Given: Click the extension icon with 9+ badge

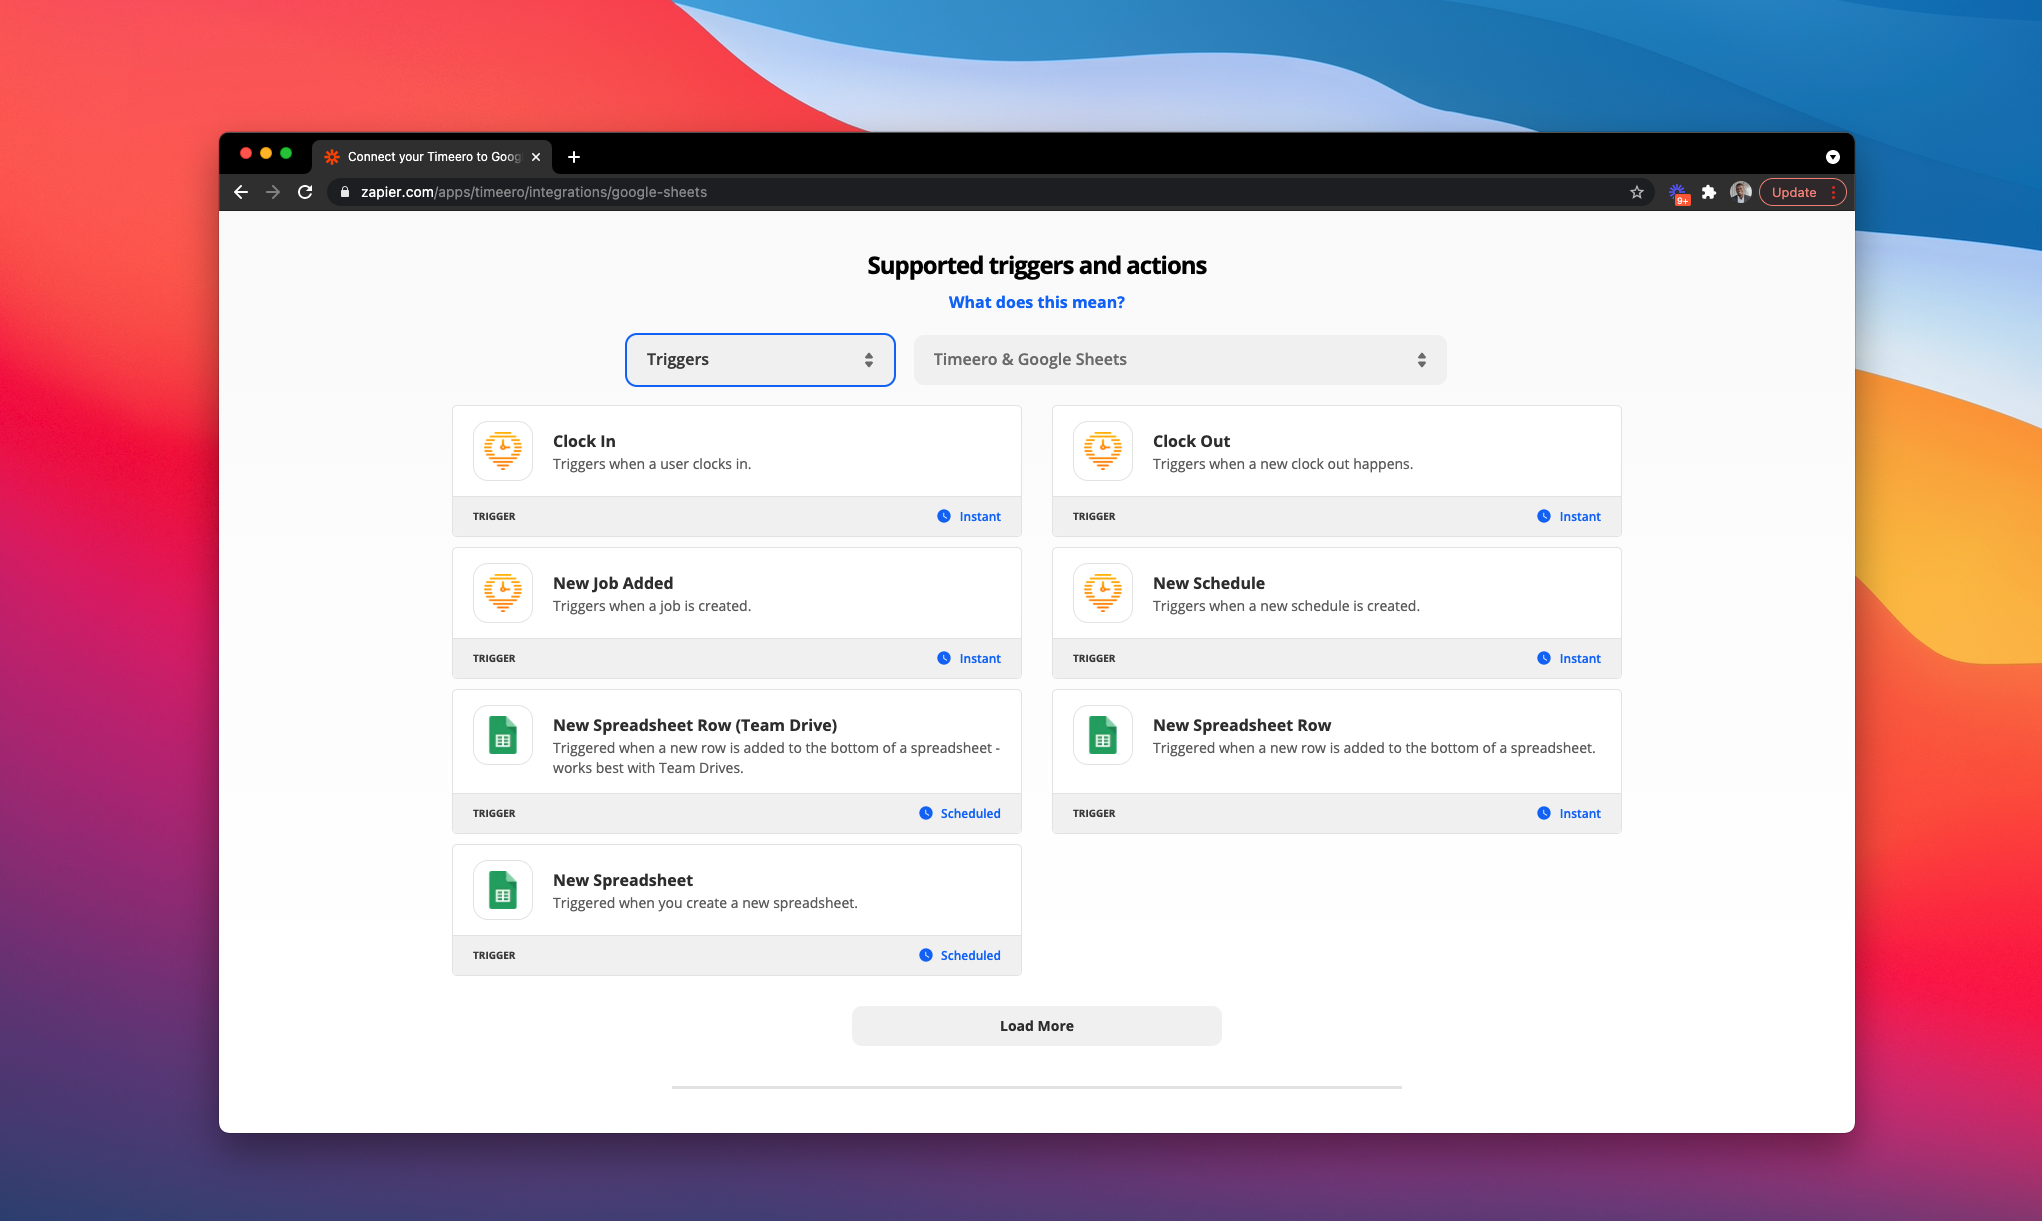Looking at the screenshot, I should point(1678,193).
